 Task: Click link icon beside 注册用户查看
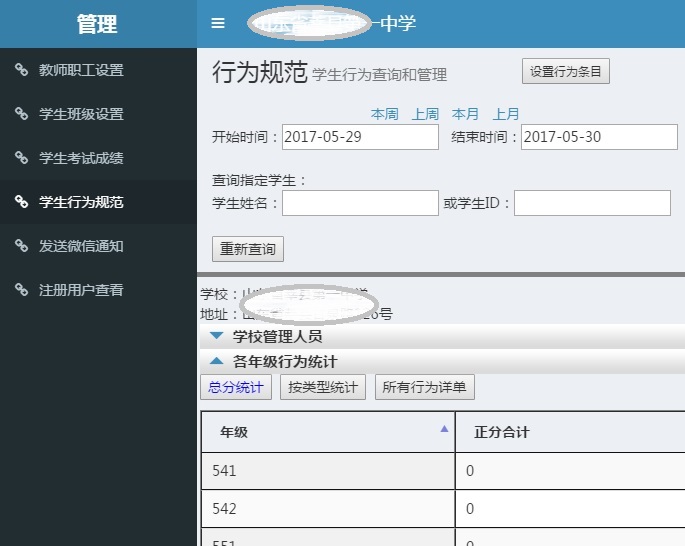click(x=21, y=290)
